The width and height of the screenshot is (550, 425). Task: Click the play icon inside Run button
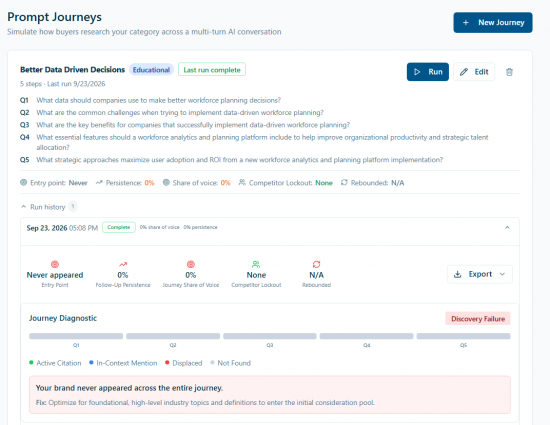417,72
